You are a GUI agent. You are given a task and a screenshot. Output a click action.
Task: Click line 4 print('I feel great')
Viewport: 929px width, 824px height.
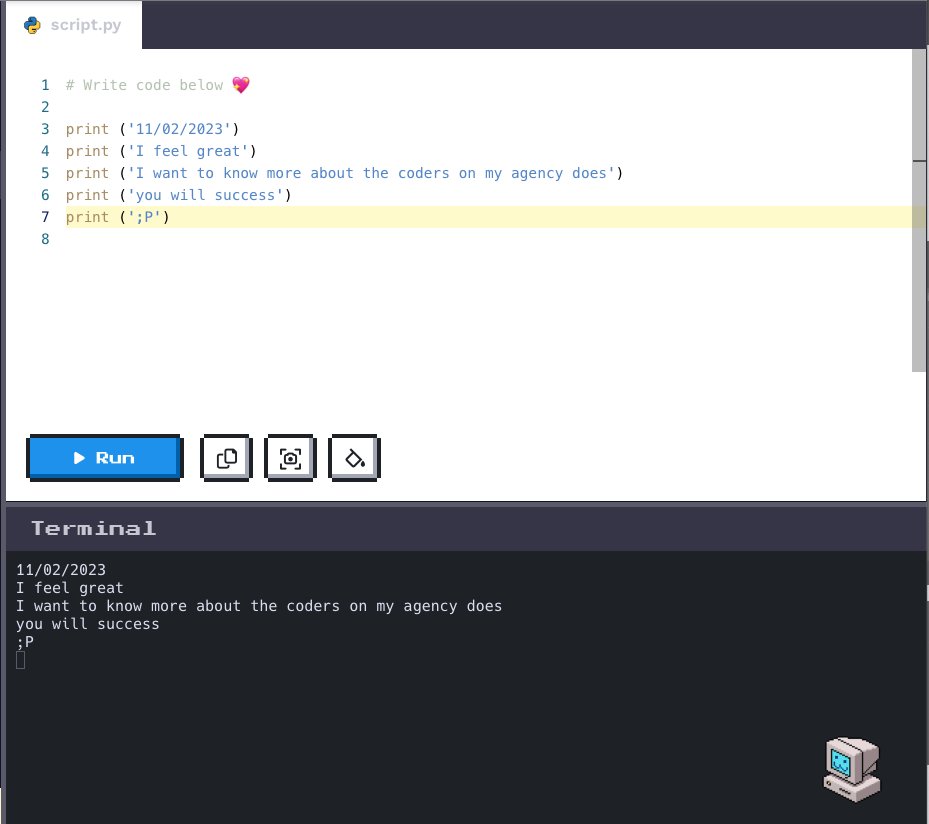[x=161, y=151]
